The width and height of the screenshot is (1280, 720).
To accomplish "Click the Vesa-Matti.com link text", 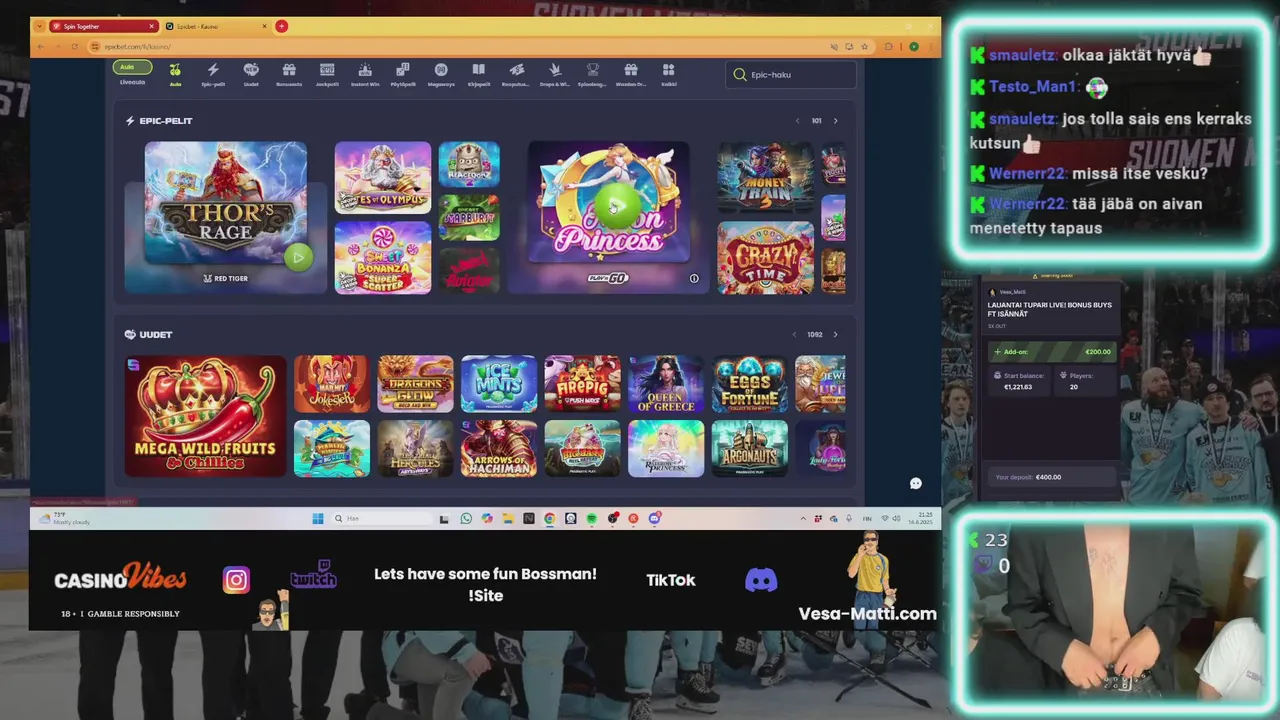I will coord(868,614).
